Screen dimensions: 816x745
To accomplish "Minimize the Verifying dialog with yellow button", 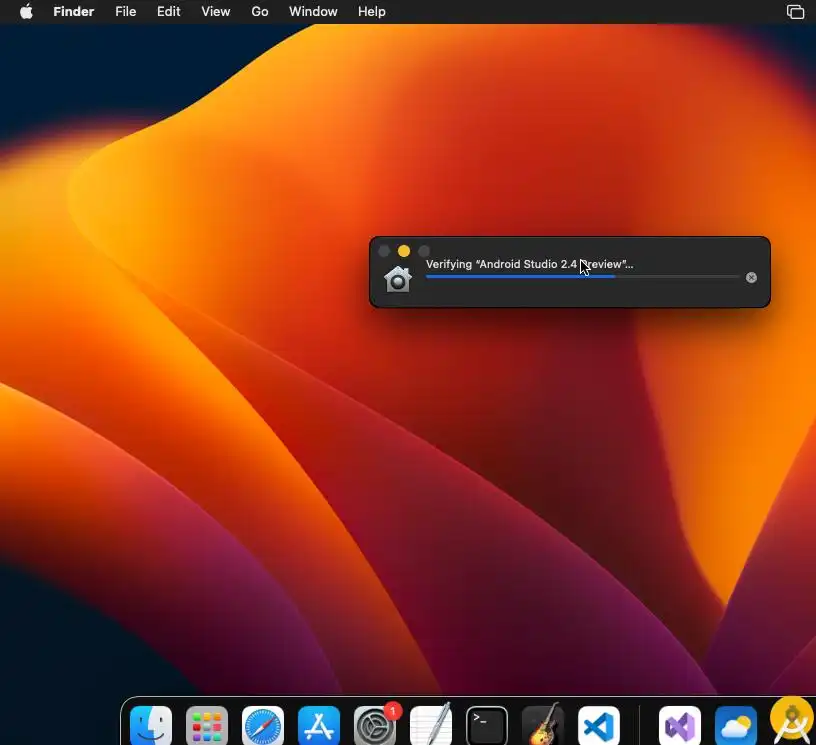I will 404,251.
